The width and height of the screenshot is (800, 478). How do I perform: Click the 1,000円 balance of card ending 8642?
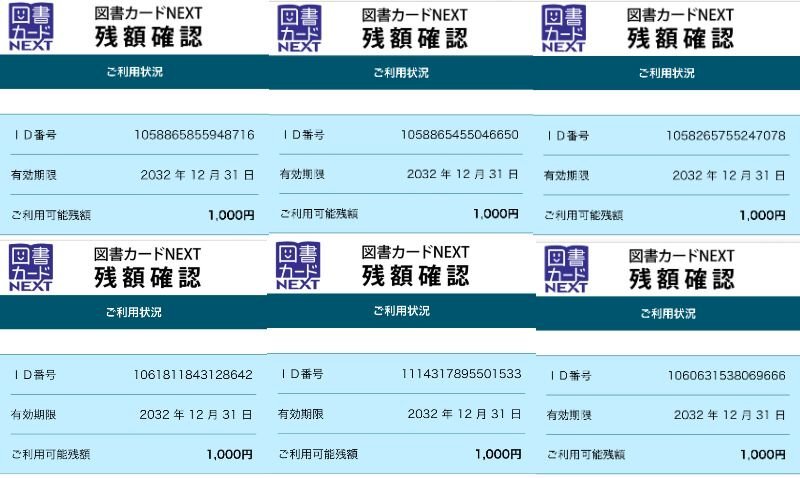pyautogui.click(x=230, y=455)
